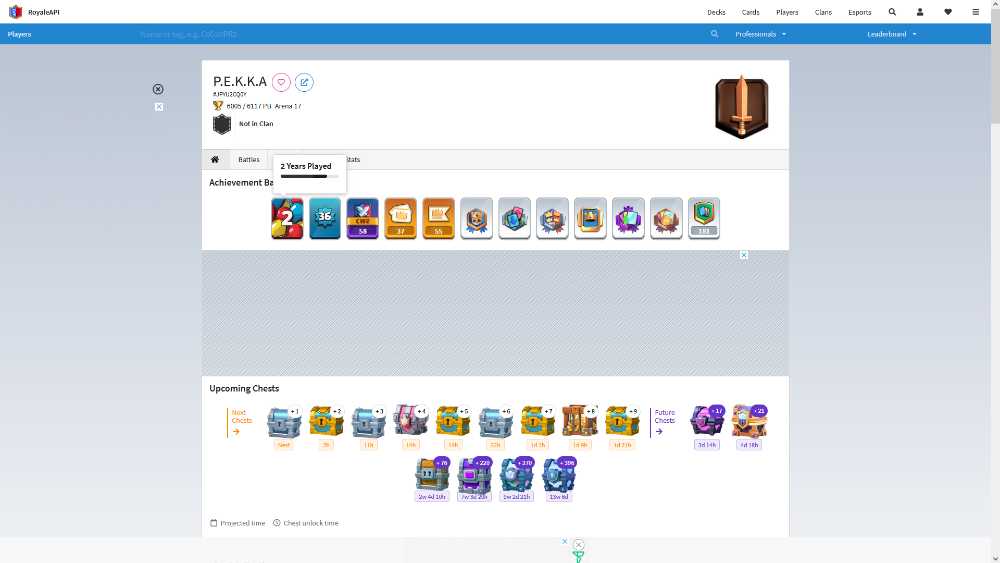
Task: Click the +3 silver chest
Action: 369,421
